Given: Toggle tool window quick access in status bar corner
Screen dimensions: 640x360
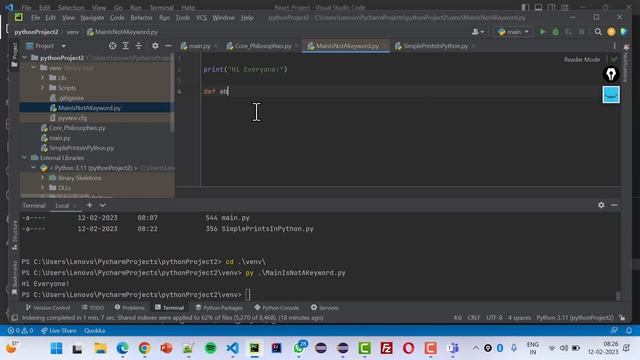Looking at the screenshot, I should click(15, 318).
